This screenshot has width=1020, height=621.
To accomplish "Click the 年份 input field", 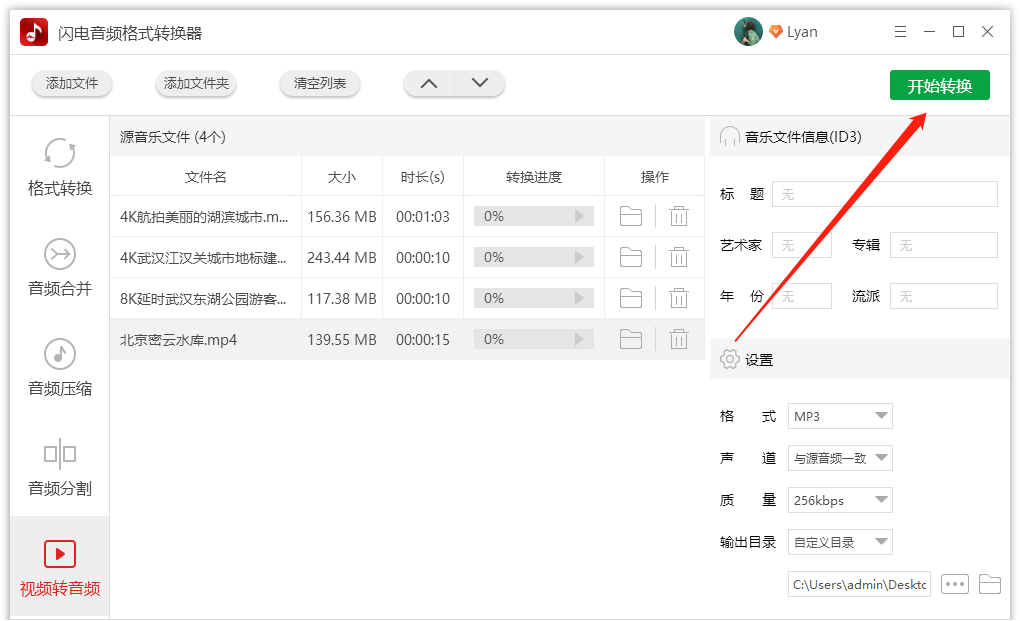I will point(801,296).
